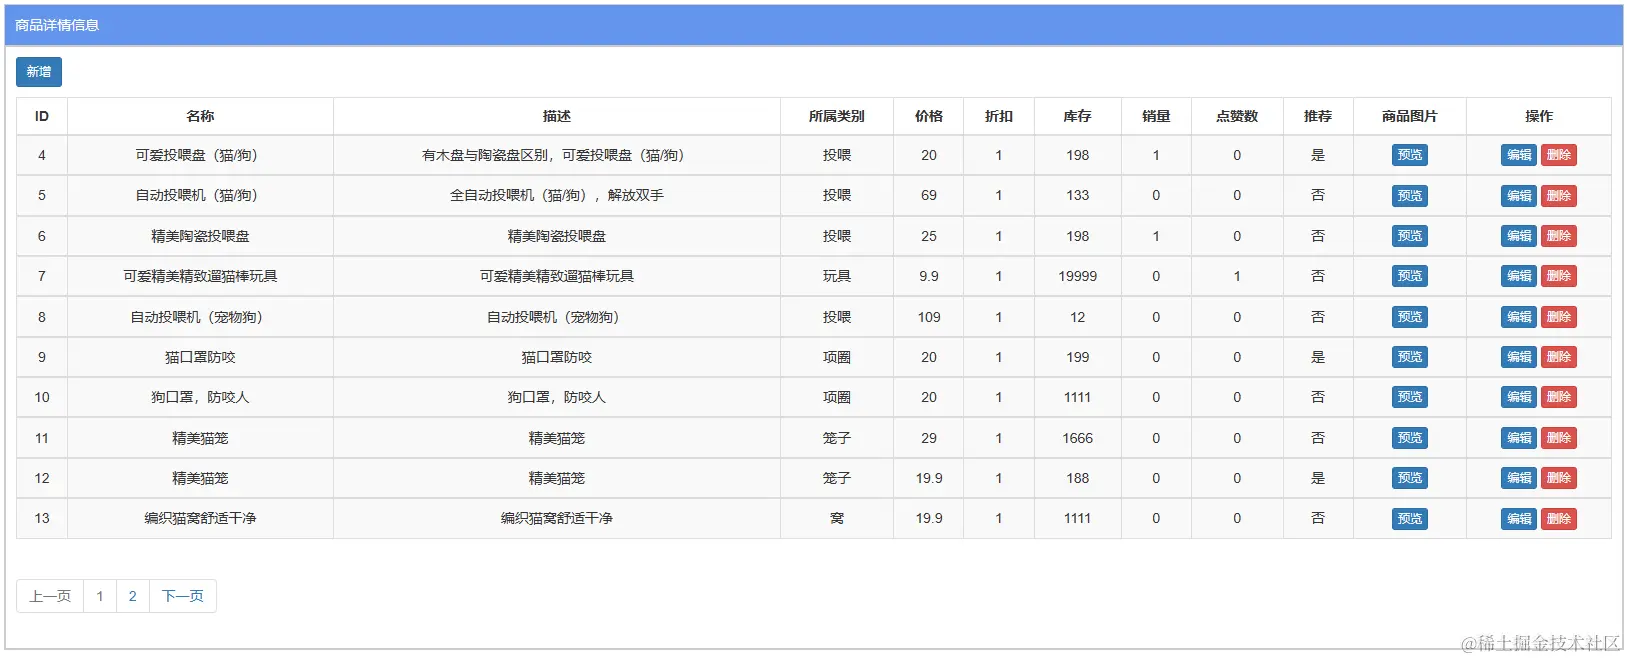Preview image for product ID 11
Screen dimensions: 1627x660
pos(1409,438)
